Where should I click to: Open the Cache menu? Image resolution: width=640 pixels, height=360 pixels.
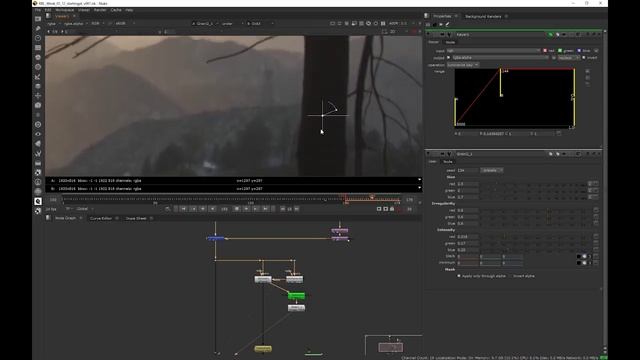tap(116, 10)
